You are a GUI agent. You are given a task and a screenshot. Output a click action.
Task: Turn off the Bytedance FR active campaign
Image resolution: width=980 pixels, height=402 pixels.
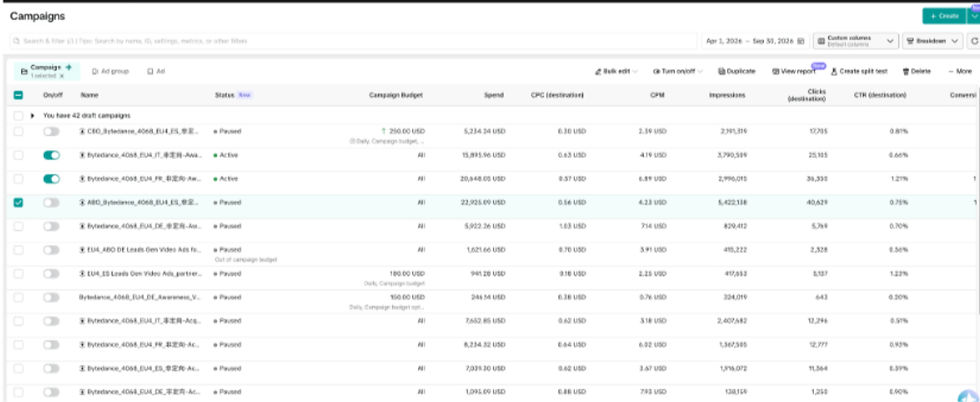click(51, 179)
